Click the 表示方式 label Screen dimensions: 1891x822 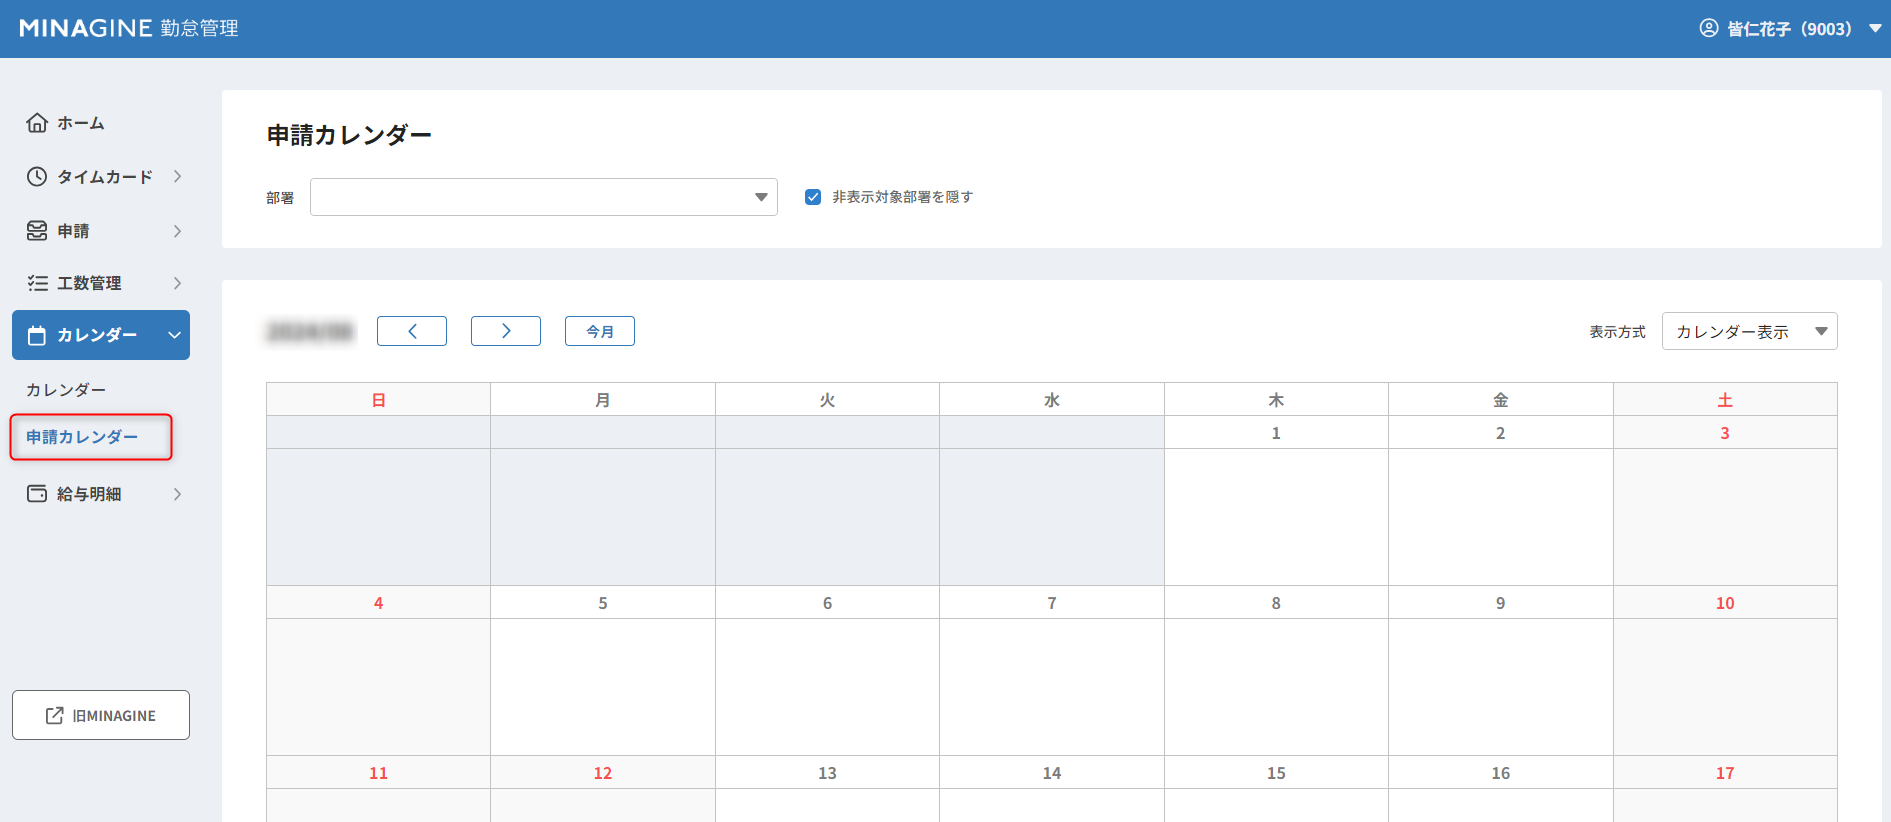(1617, 332)
